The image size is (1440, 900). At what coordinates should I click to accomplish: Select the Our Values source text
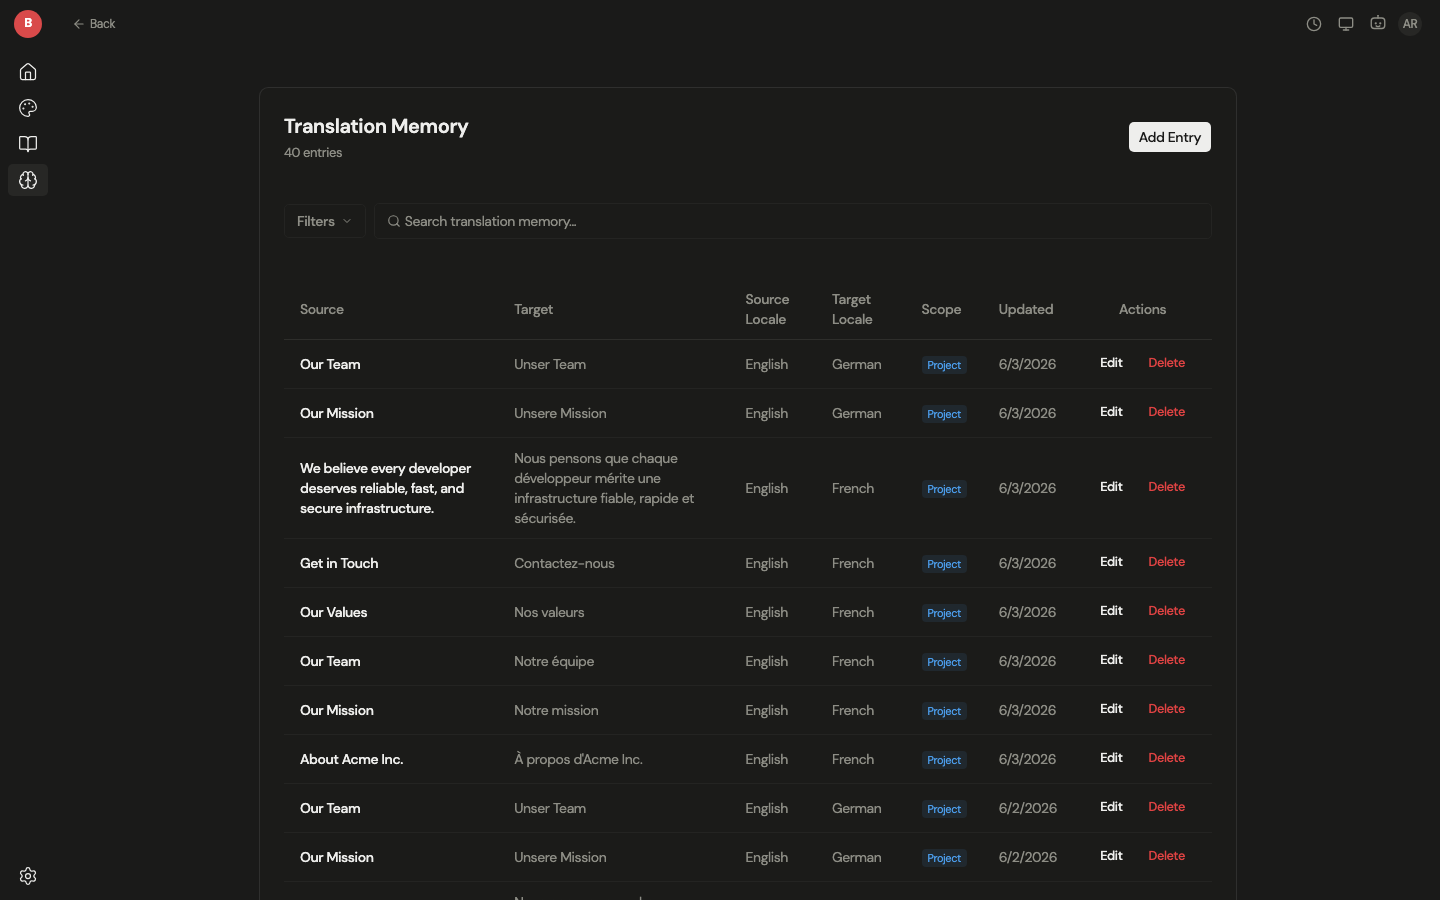pyautogui.click(x=333, y=612)
